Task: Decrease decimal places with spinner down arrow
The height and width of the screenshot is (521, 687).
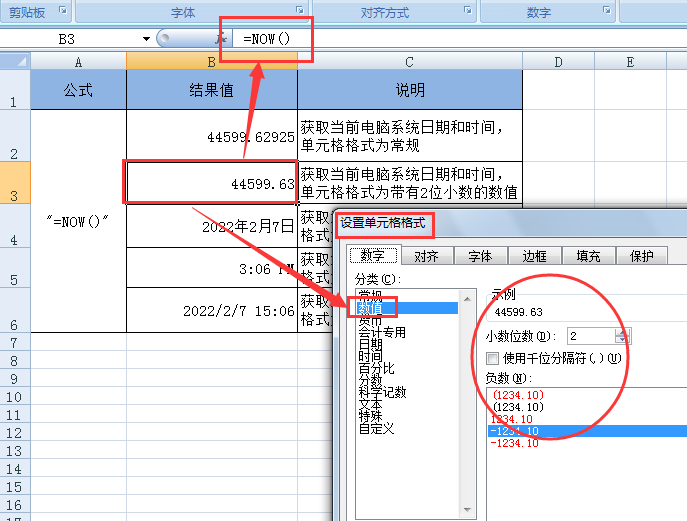Action: click(622, 340)
